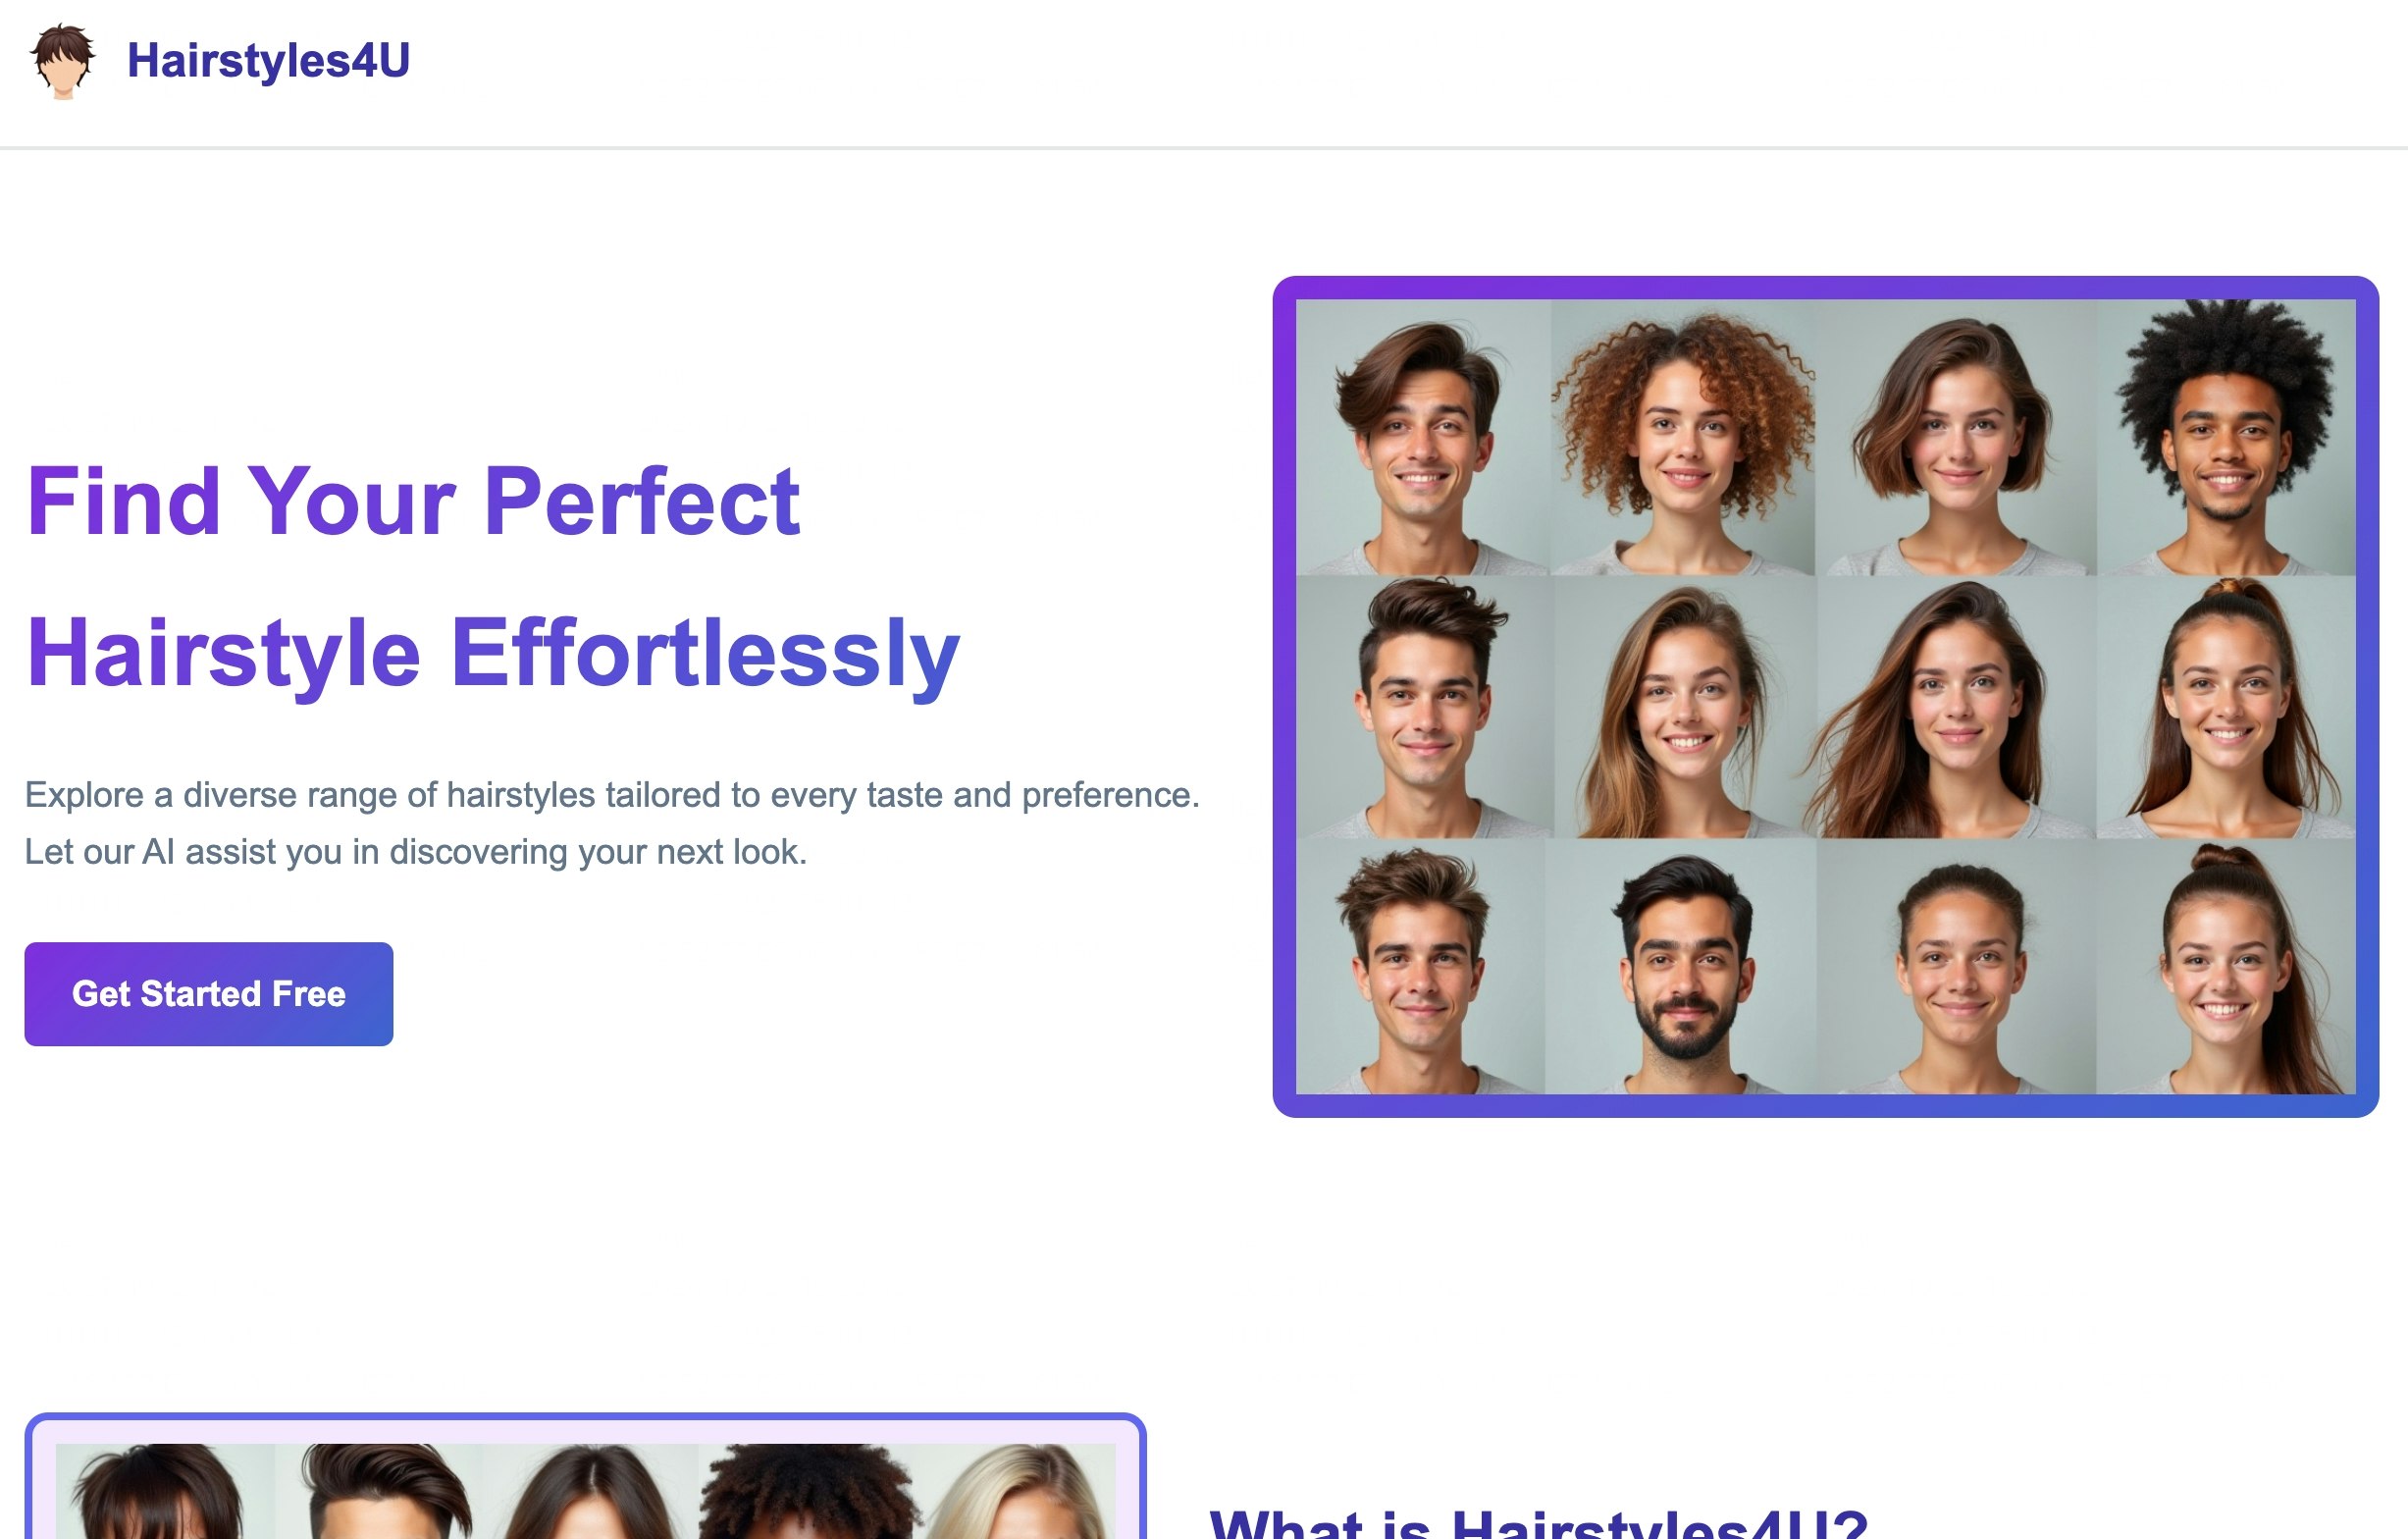Select the woman with the high ponytail, middle row
Viewport: 2408px width, 1539px height.
2226,706
